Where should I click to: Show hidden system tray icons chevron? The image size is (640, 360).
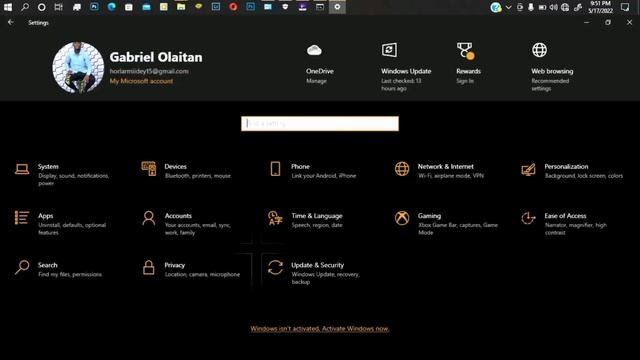tap(509, 7)
